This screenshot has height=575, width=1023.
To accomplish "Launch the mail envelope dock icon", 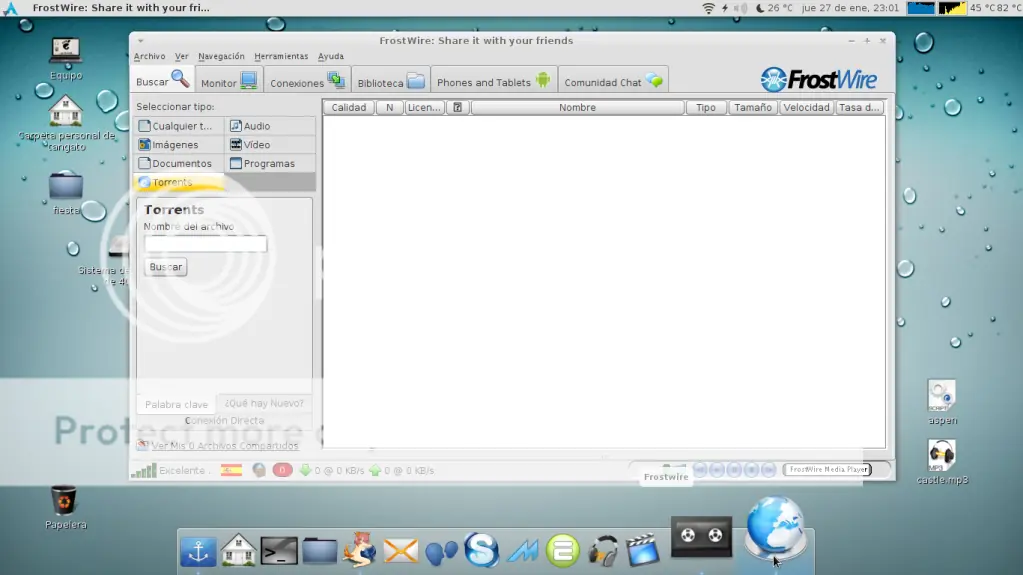I will tap(400, 552).
